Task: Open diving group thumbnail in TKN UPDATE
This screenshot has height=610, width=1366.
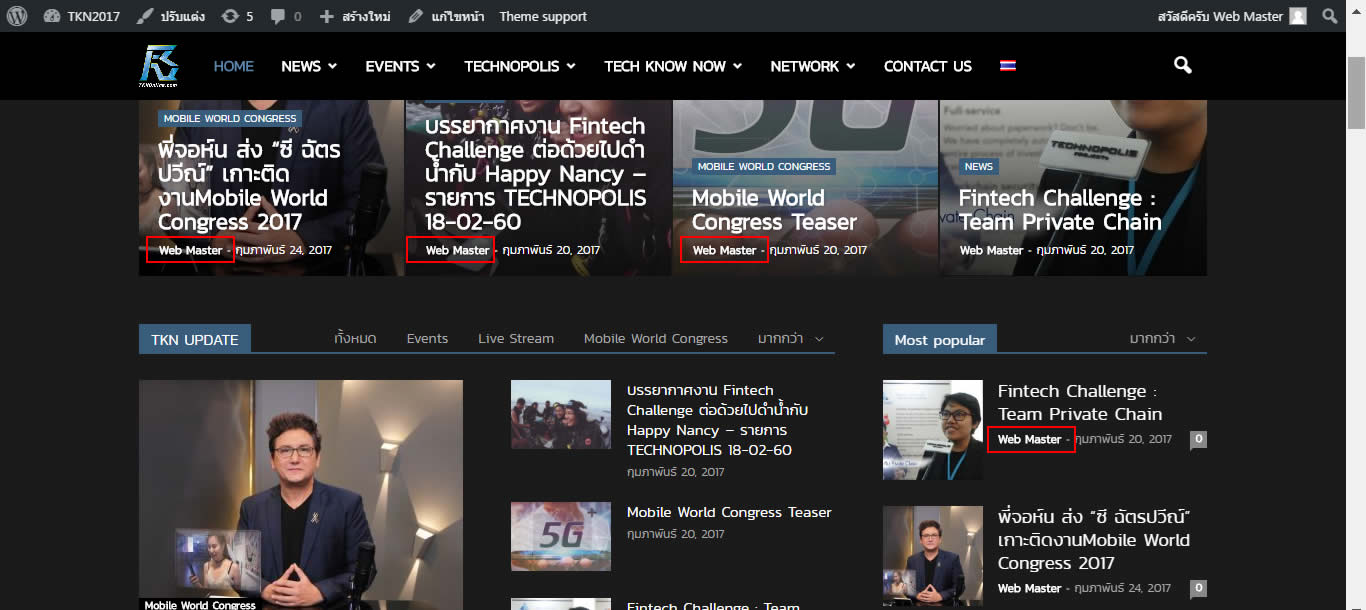Action: (x=561, y=414)
